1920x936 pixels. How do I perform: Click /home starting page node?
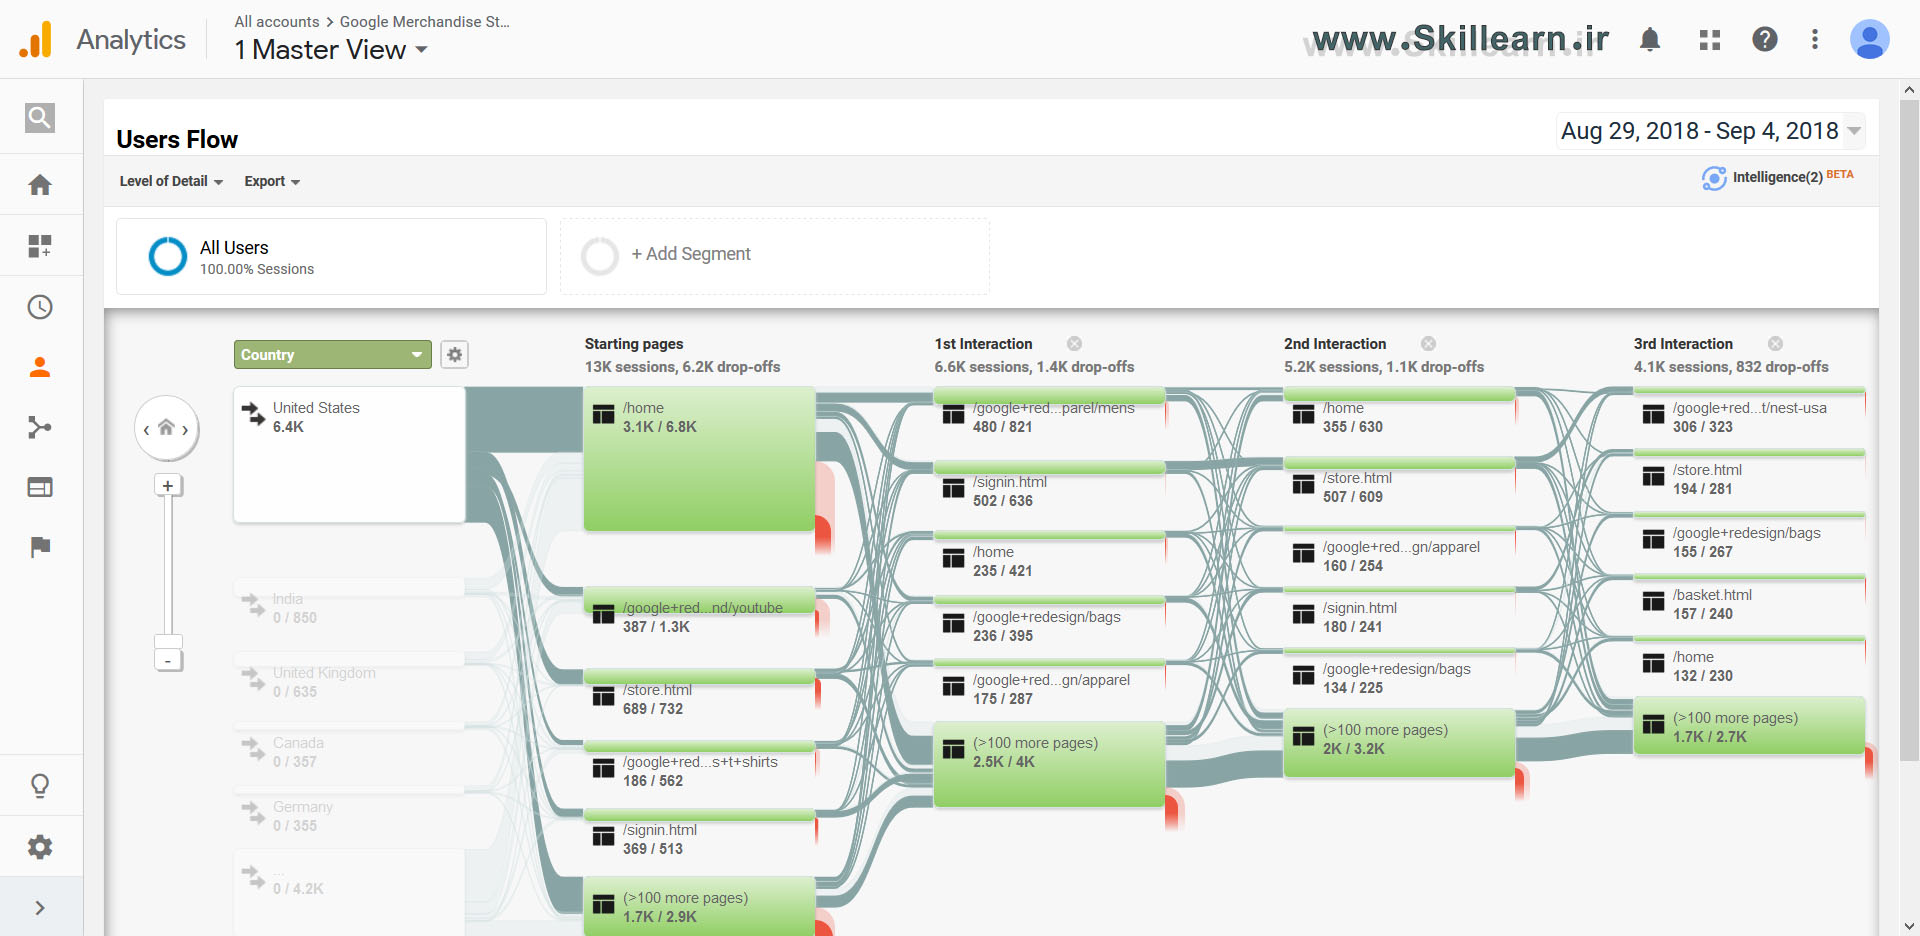pos(699,459)
